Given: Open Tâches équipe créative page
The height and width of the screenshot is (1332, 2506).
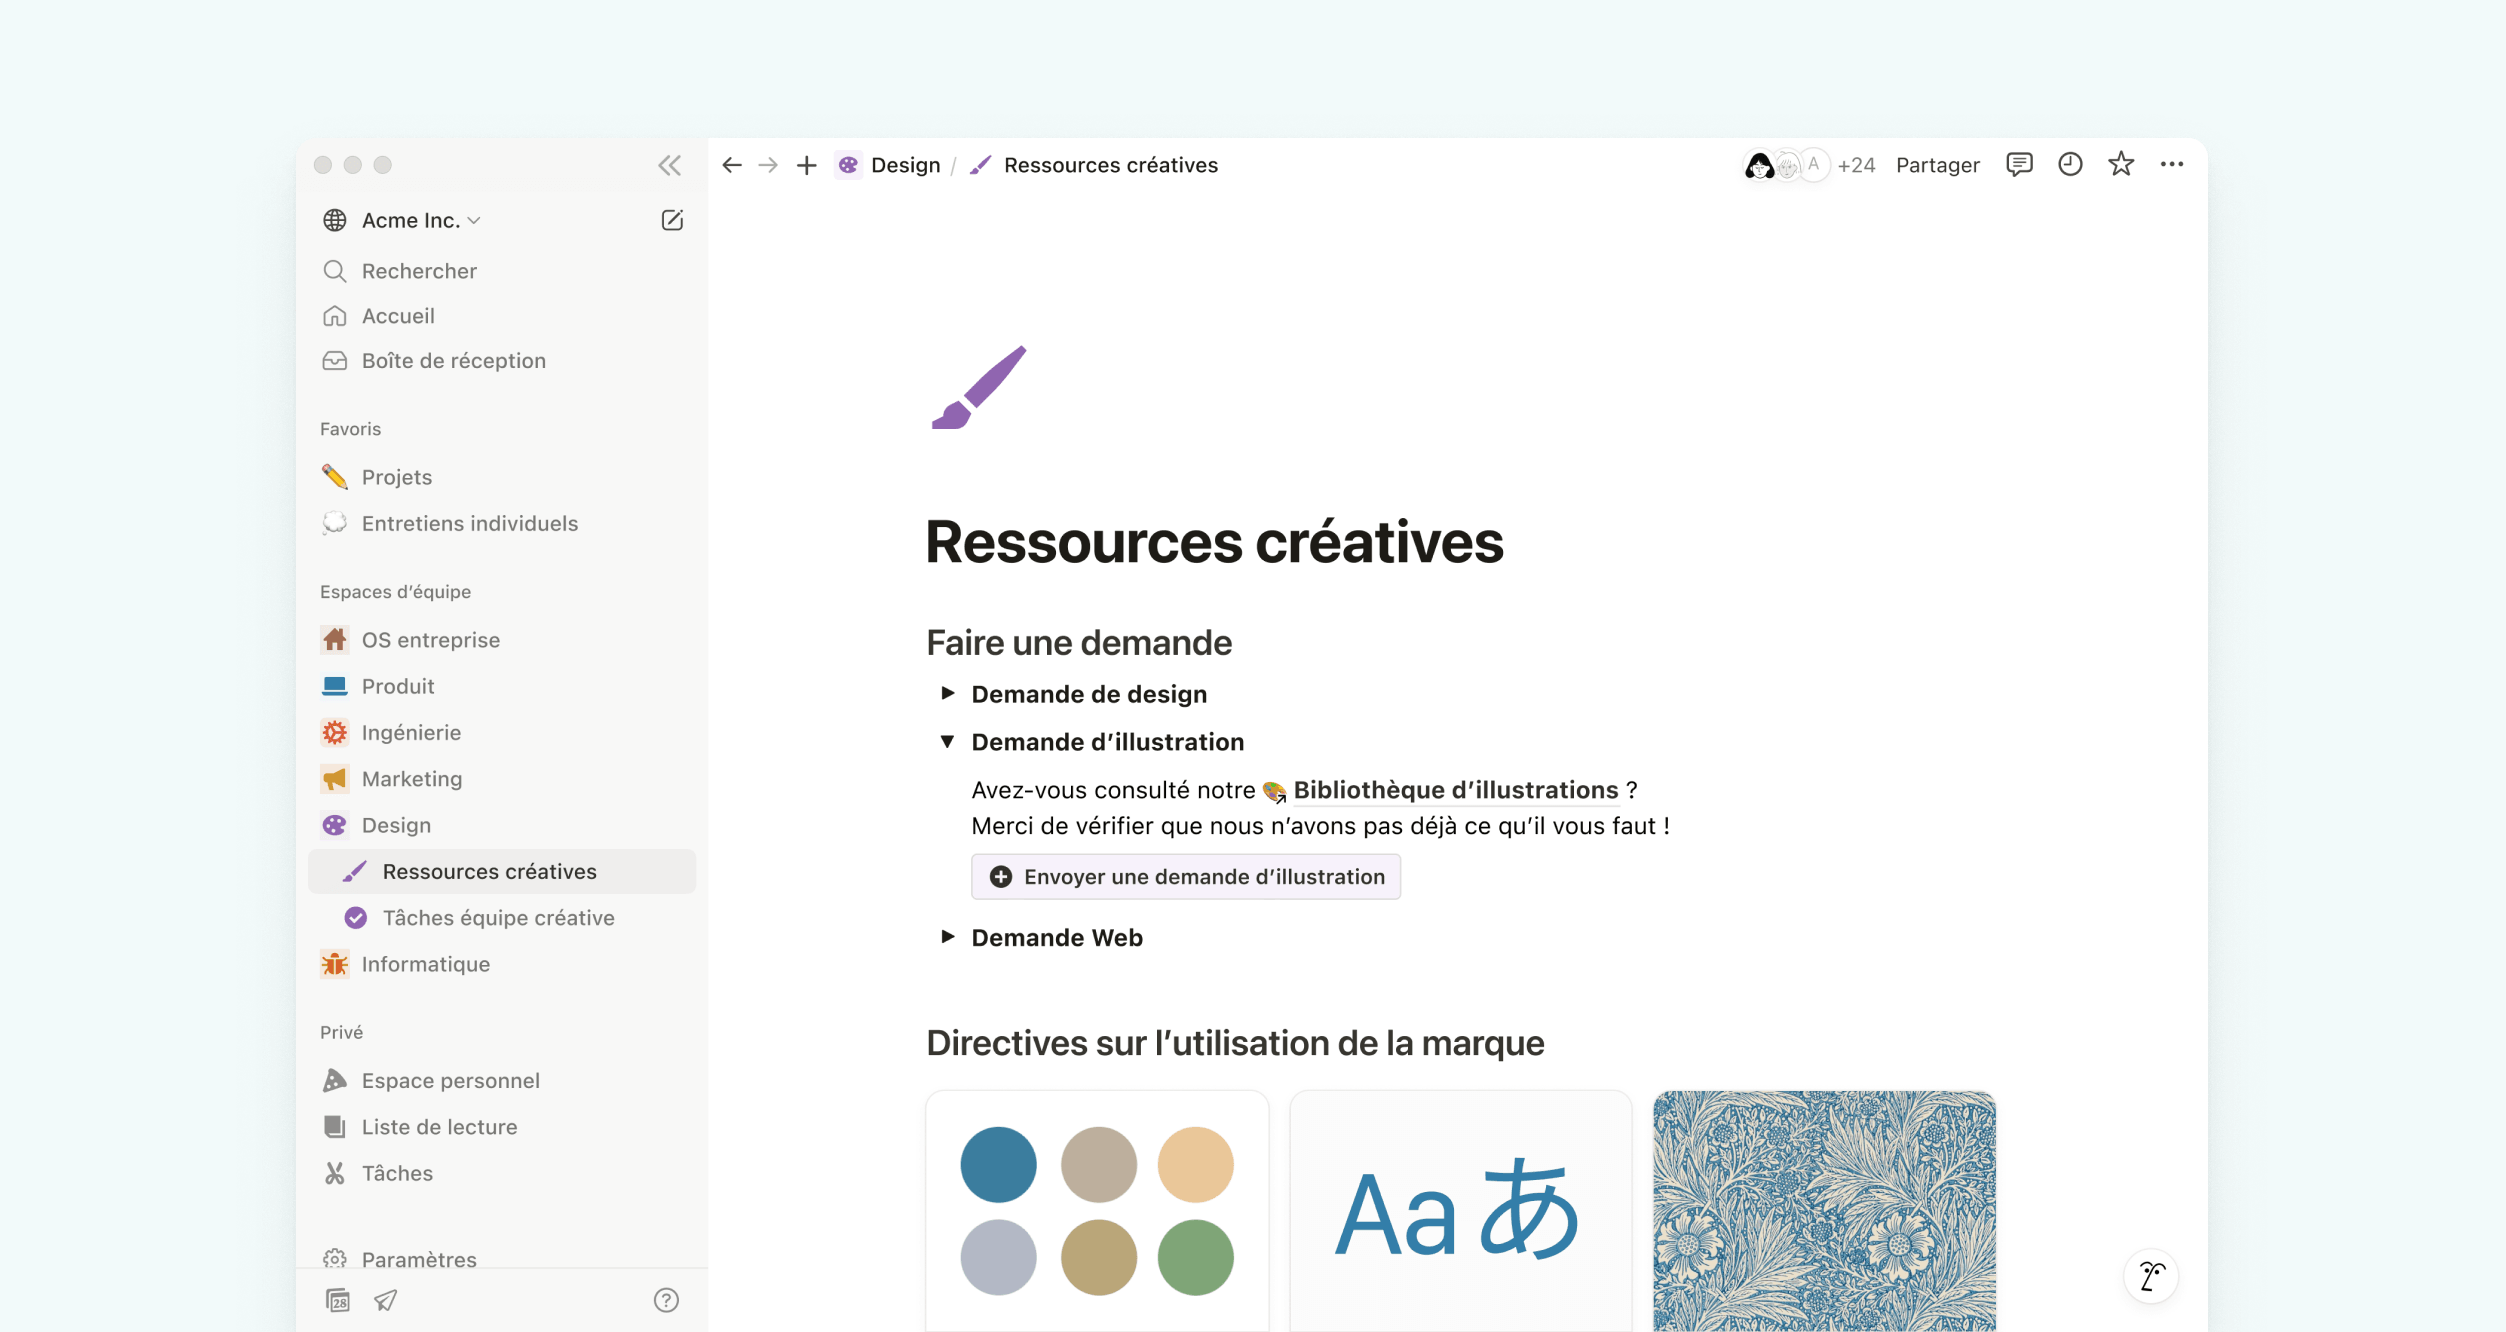Looking at the screenshot, I should tap(502, 918).
